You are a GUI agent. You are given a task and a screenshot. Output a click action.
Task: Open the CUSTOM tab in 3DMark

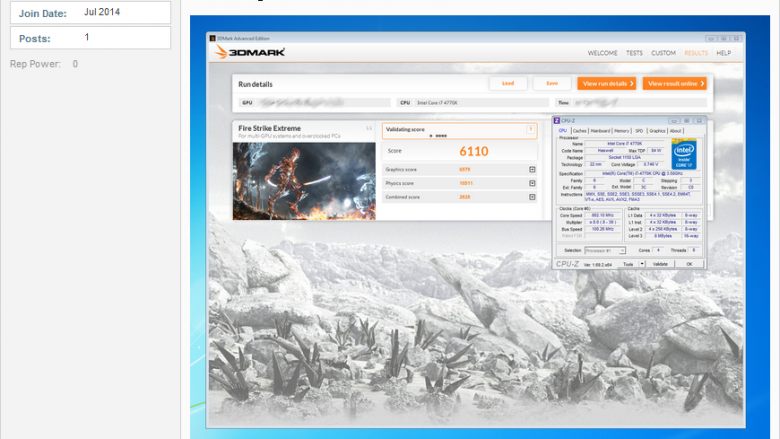(x=664, y=53)
